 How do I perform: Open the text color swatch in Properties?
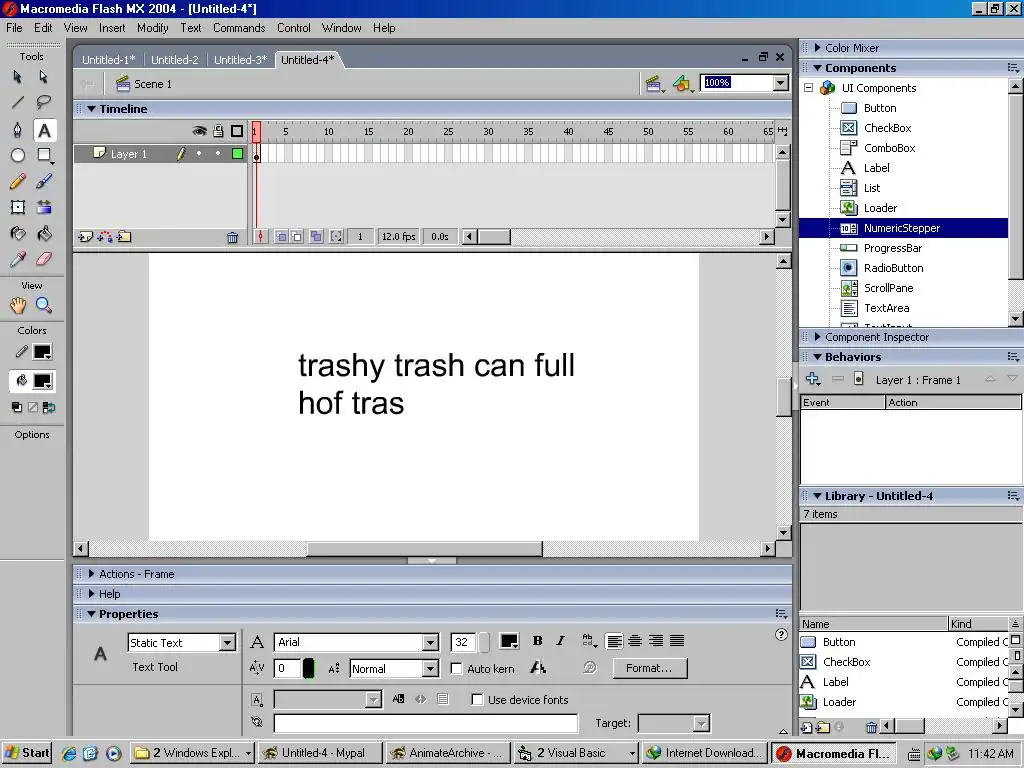coord(509,641)
